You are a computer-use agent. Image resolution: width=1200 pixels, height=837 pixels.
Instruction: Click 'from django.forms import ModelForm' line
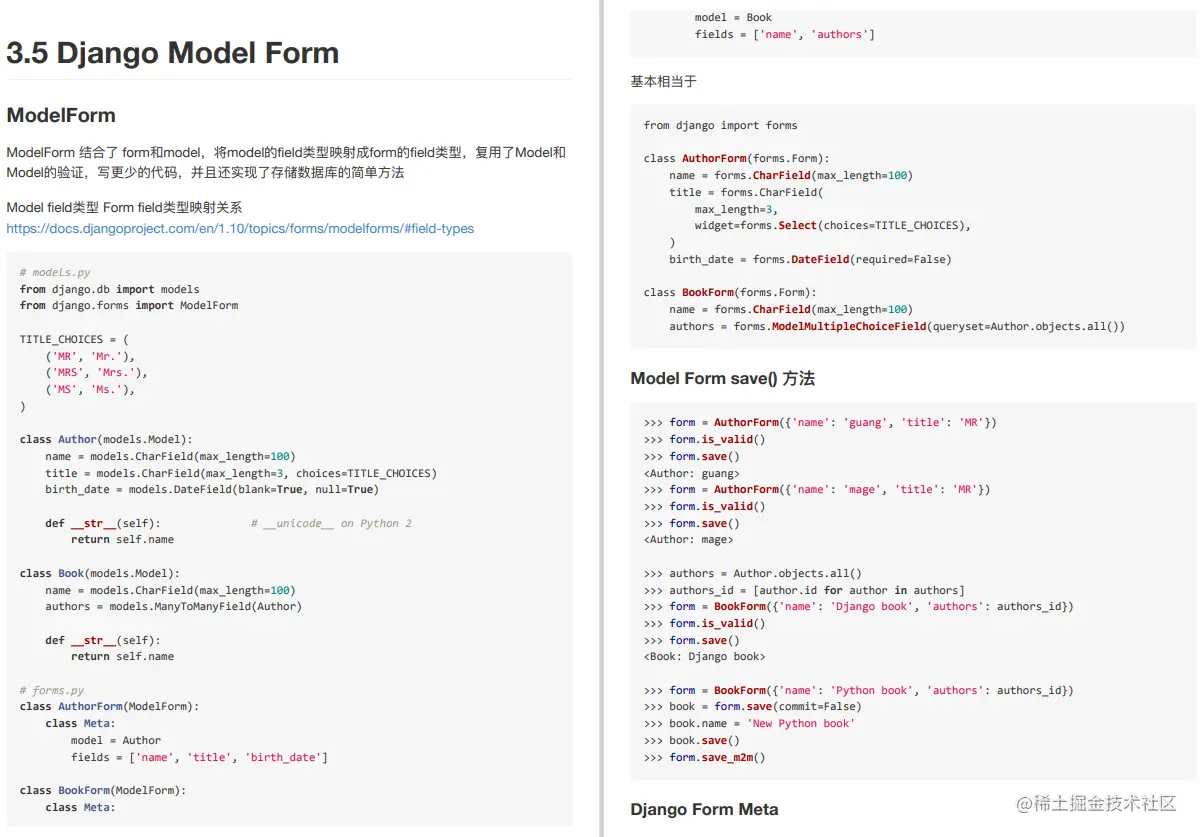coord(128,305)
